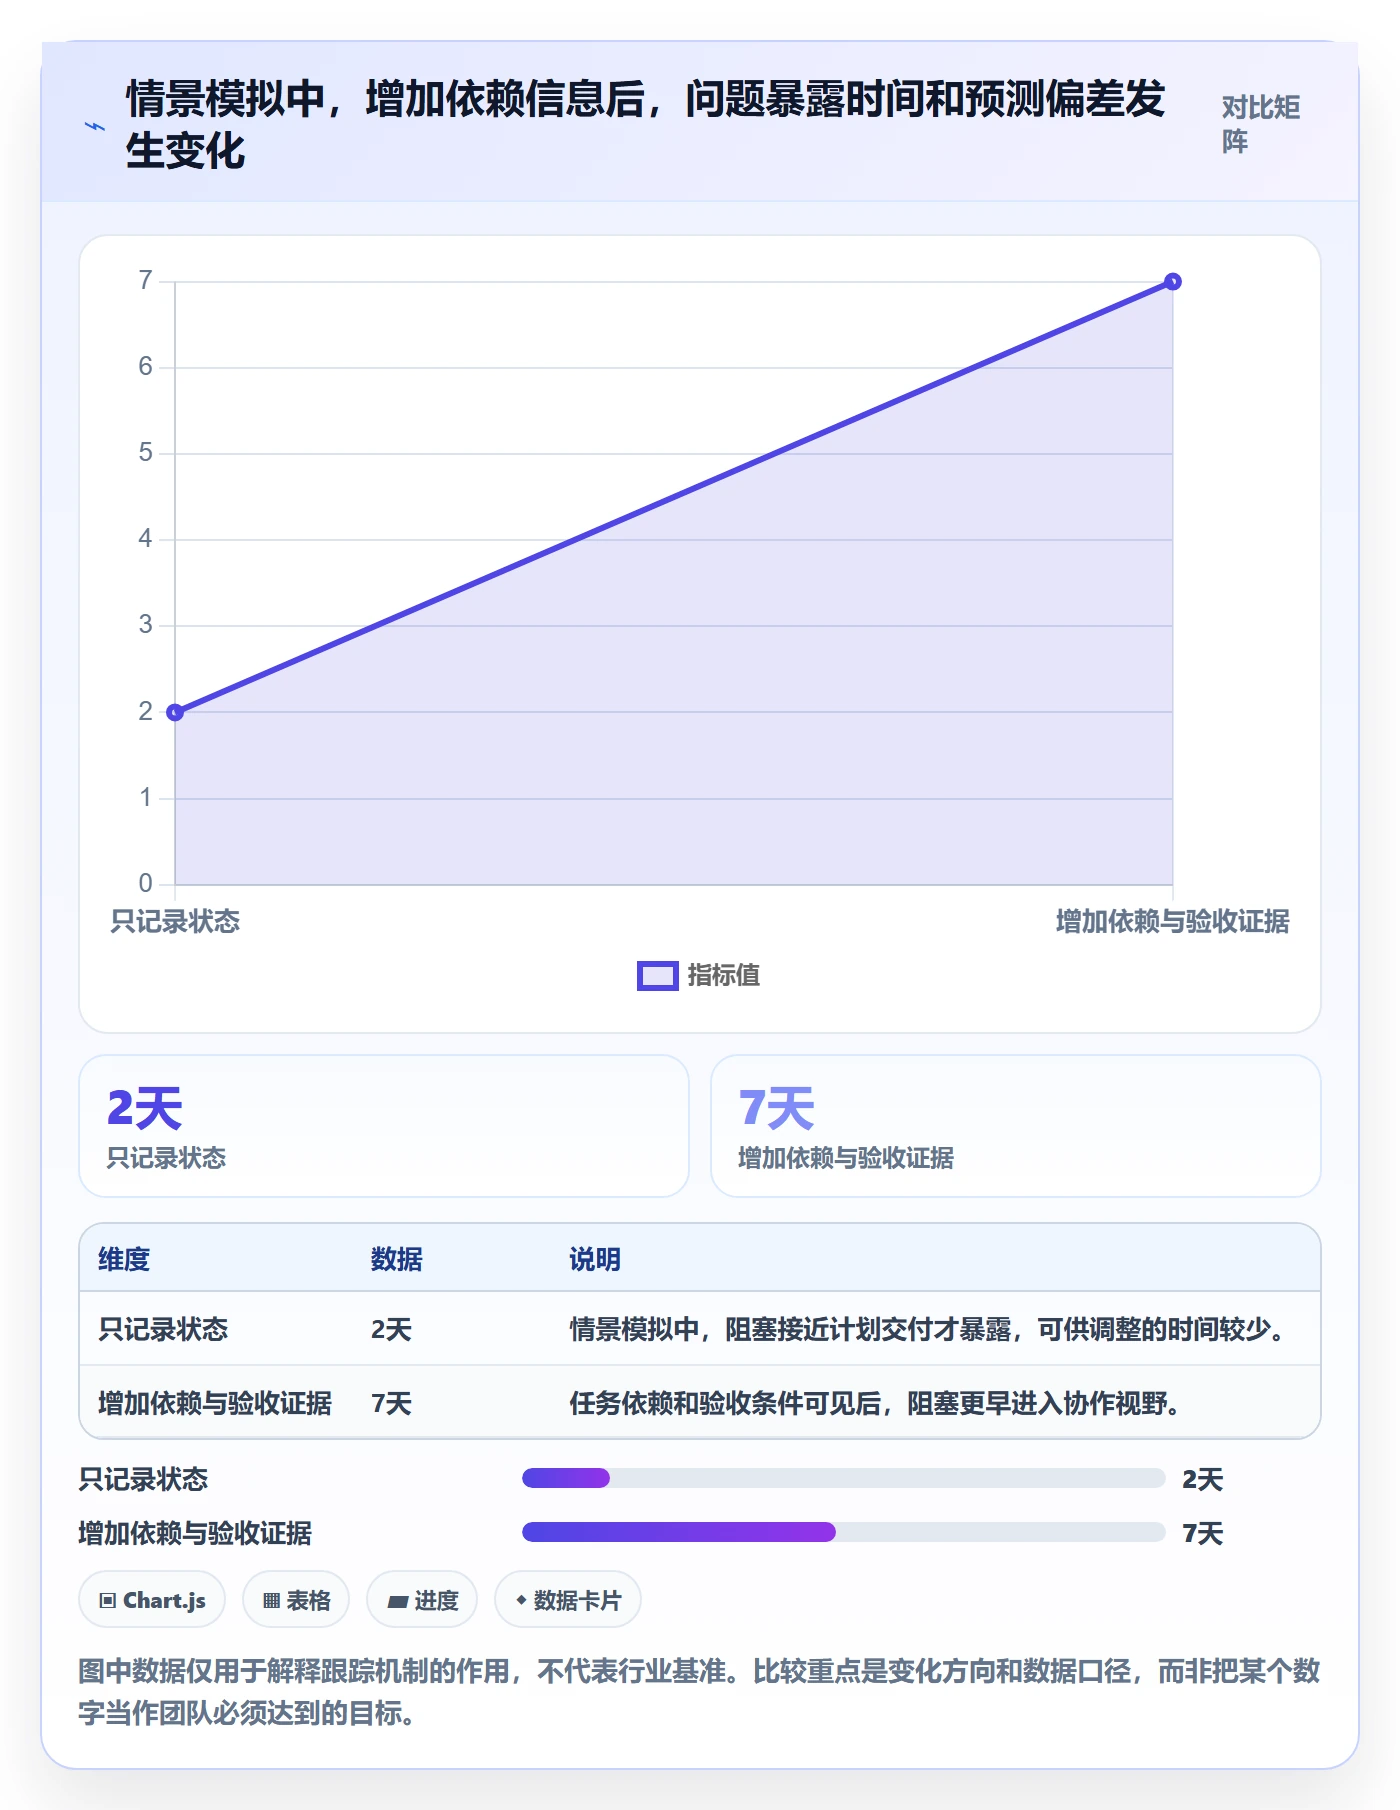Viewport: 1400px width, 1810px height.
Task: Click the Chart.js tag chip
Action: point(152,1600)
